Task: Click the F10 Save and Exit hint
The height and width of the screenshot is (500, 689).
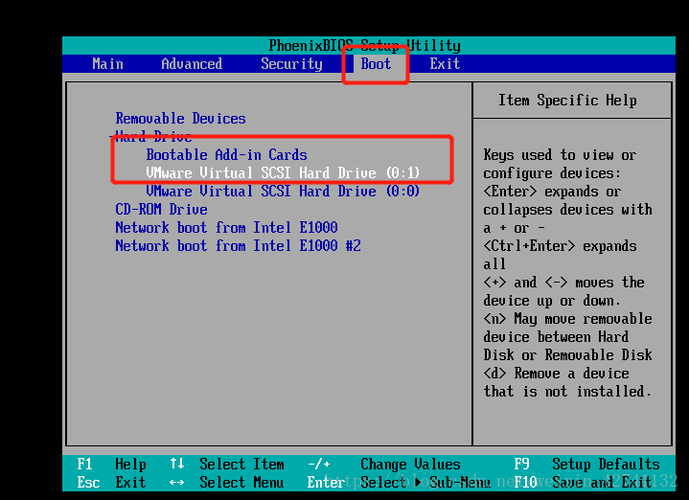Action: tap(583, 482)
